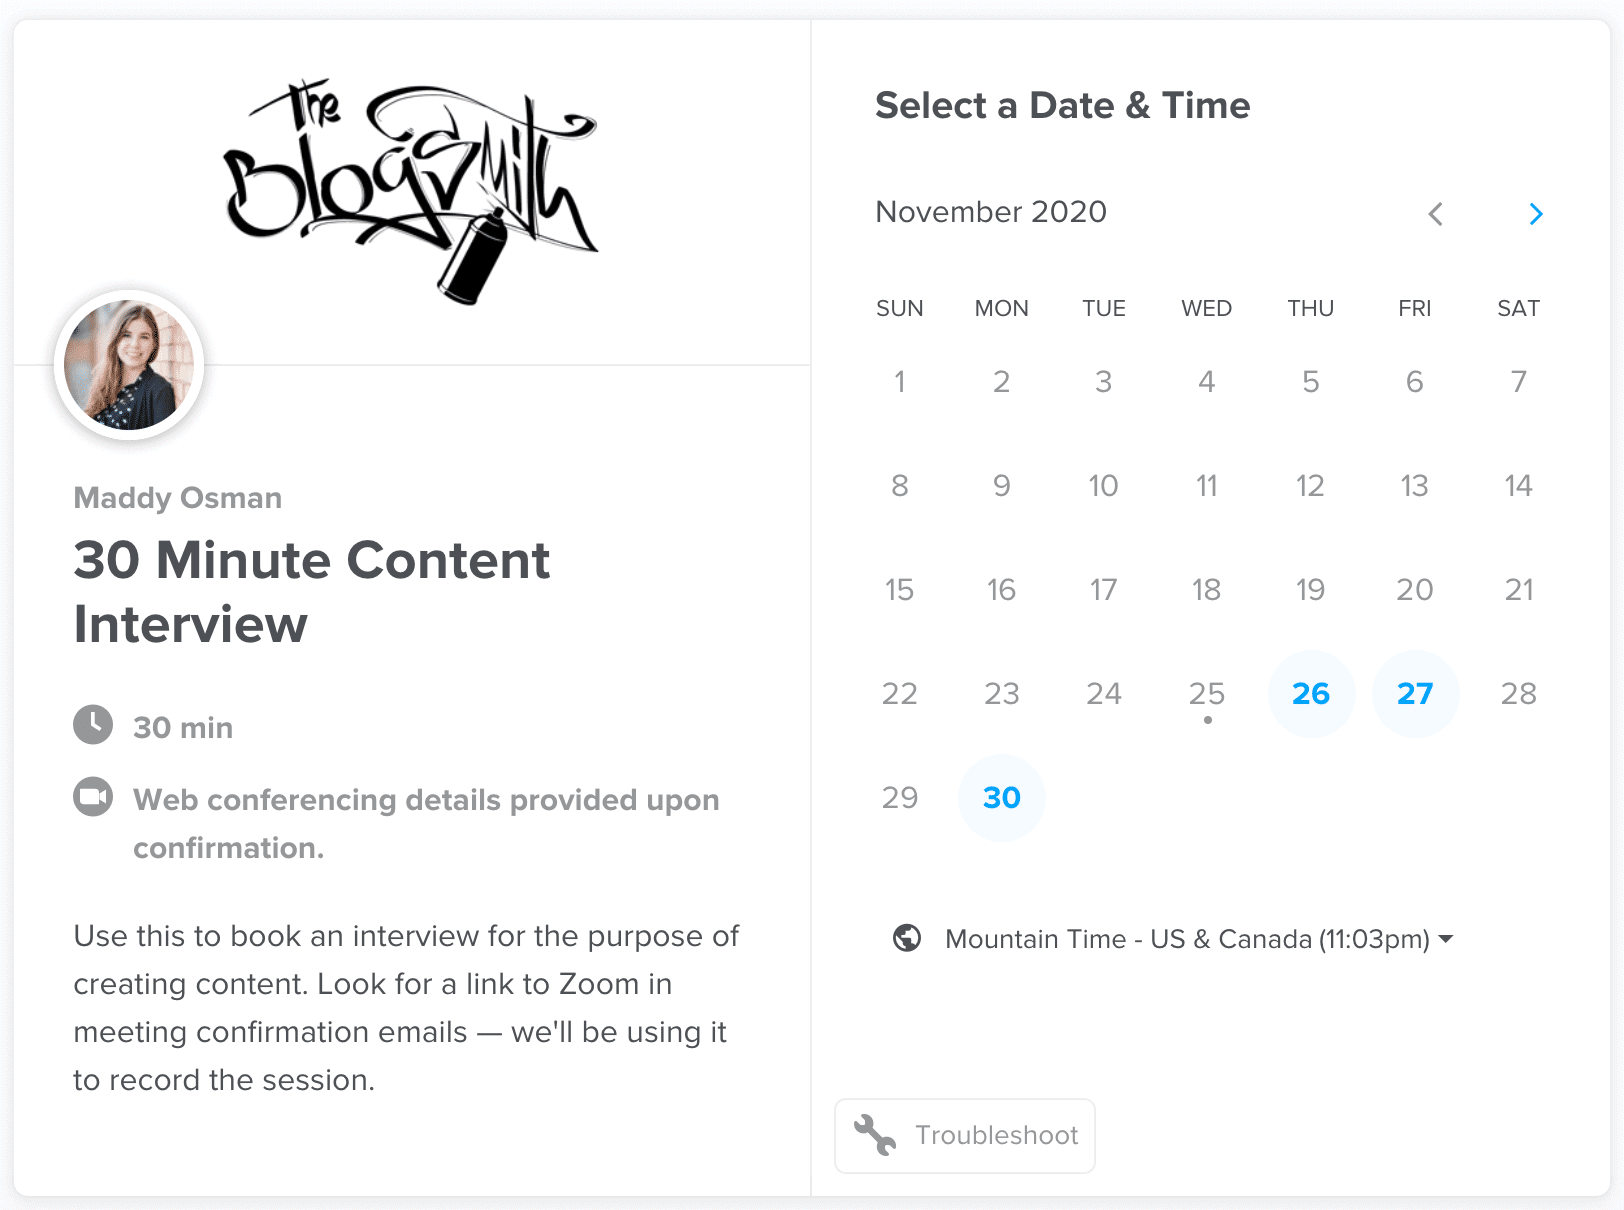The image size is (1624, 1210).
Task: Click the November 2020 month label
Action: pyautogui.click(x=991, y=212)
